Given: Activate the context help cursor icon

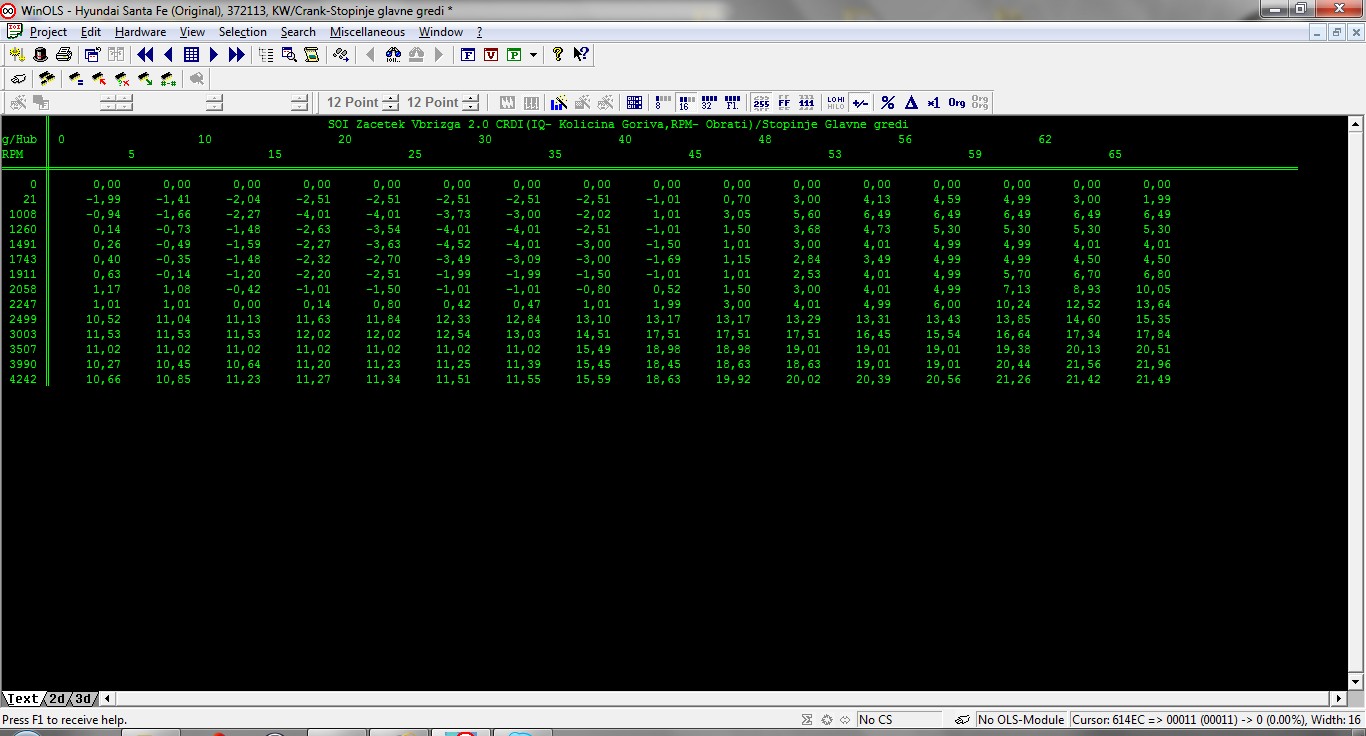Looking at the screenshot, I should point(581,55).
